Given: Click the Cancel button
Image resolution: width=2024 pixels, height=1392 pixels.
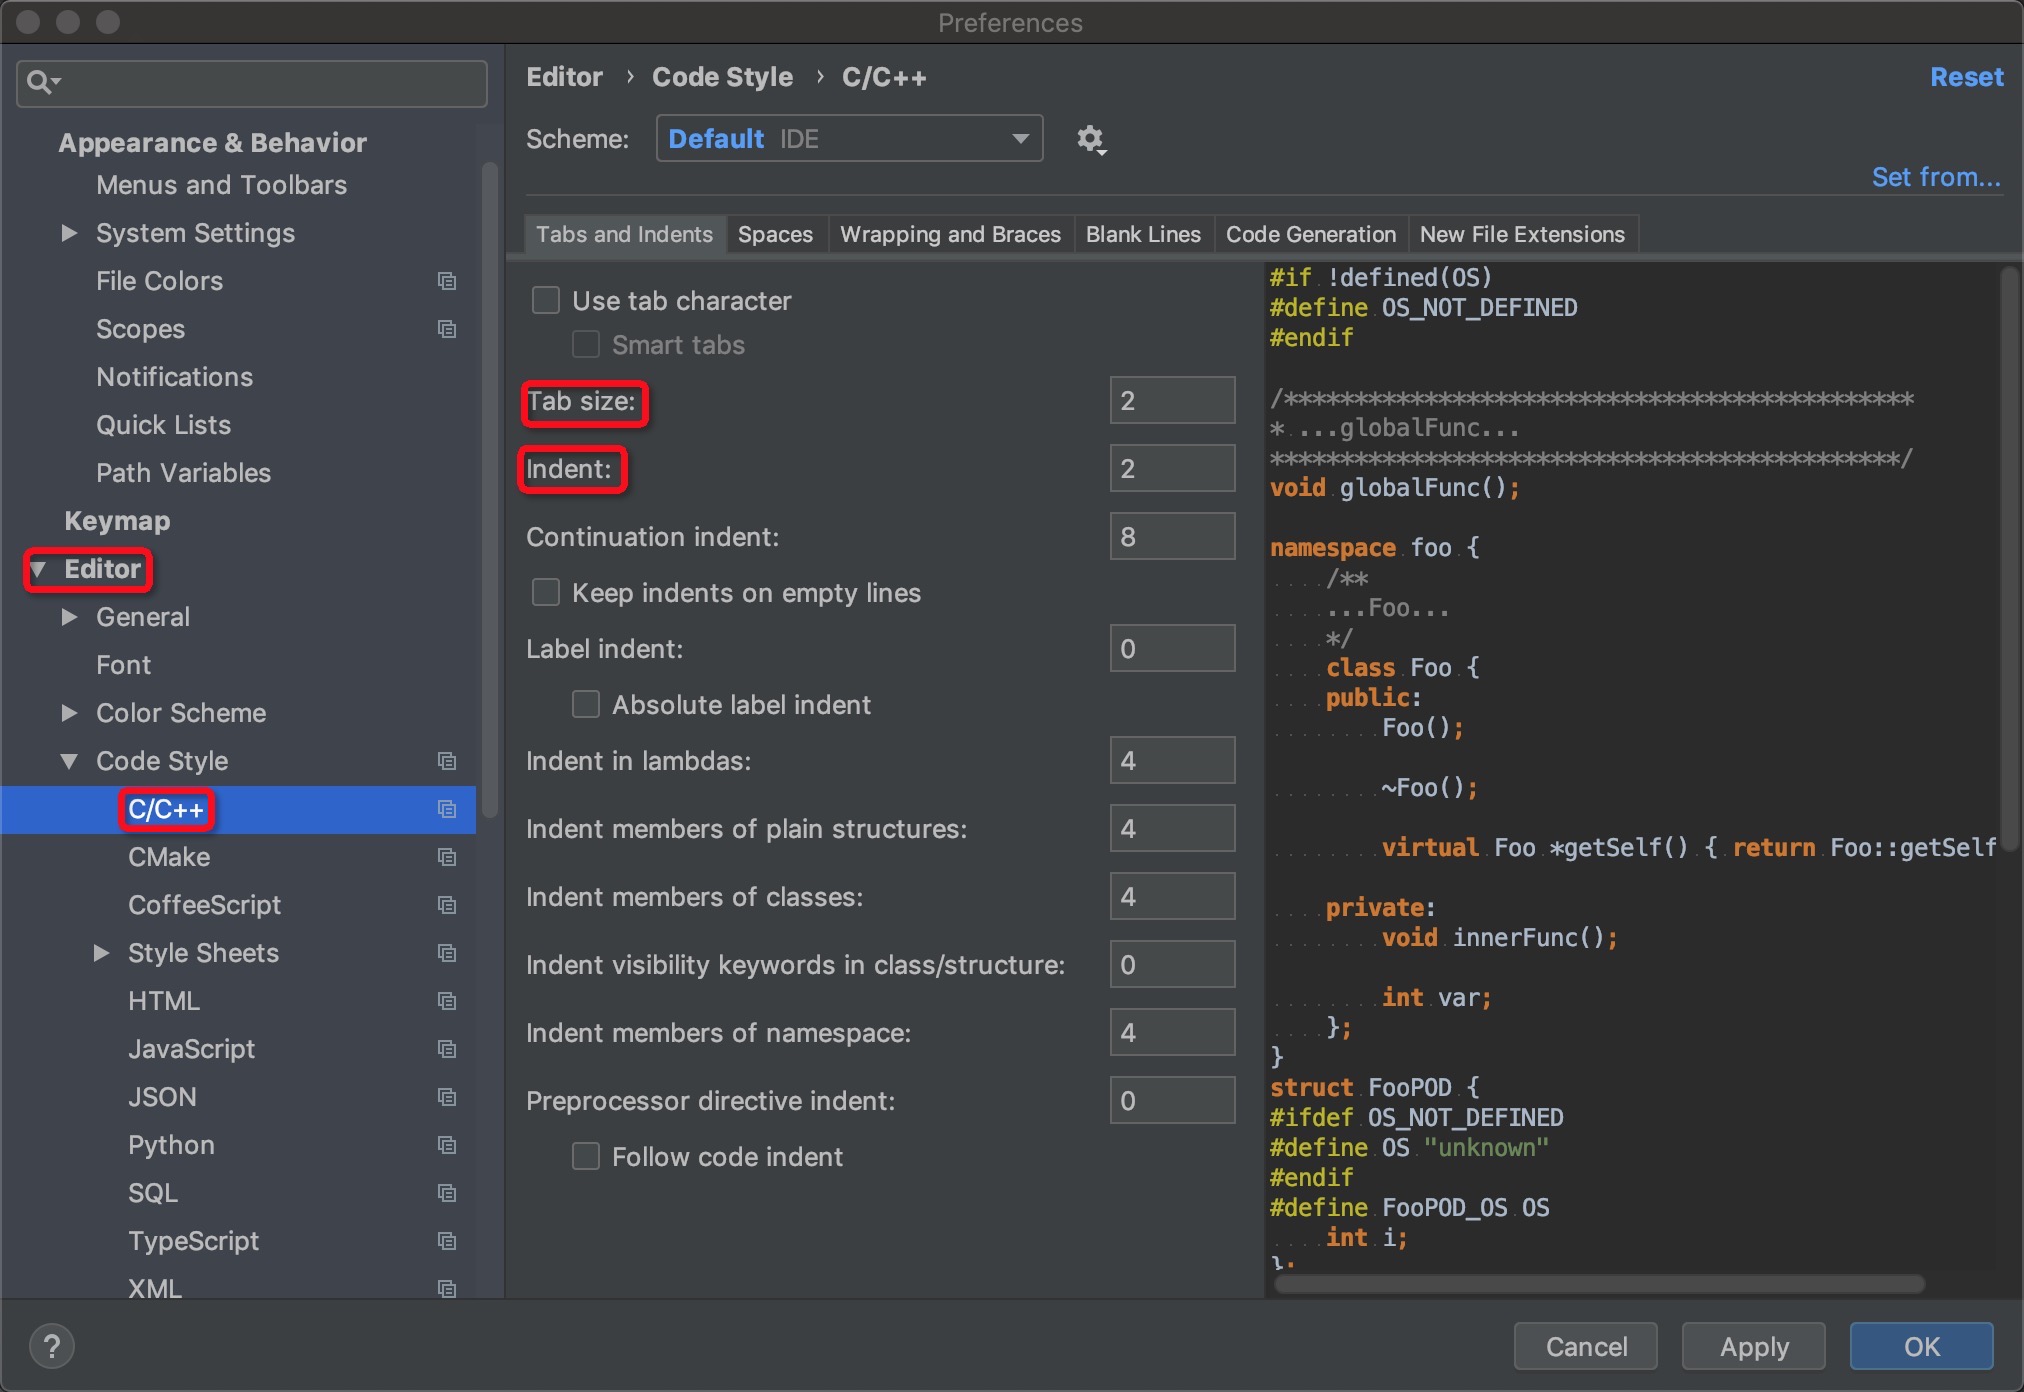Looking at the screenshot, I should (x=1586, y=1346).
